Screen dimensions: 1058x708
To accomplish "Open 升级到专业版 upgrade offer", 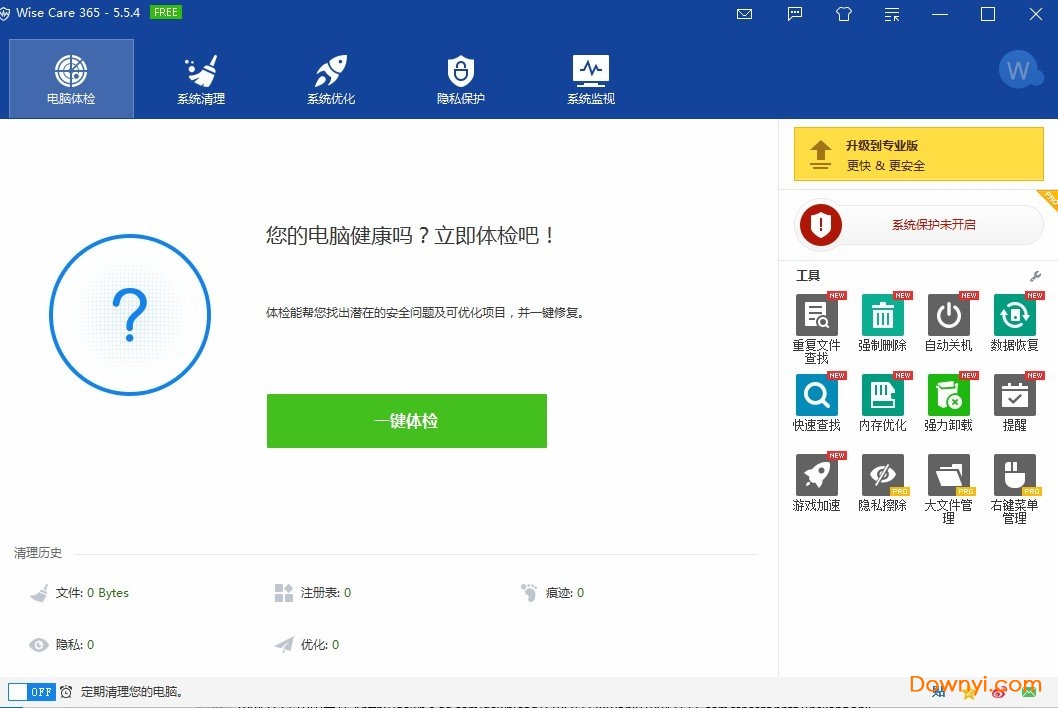I will (x=917, y=153).
